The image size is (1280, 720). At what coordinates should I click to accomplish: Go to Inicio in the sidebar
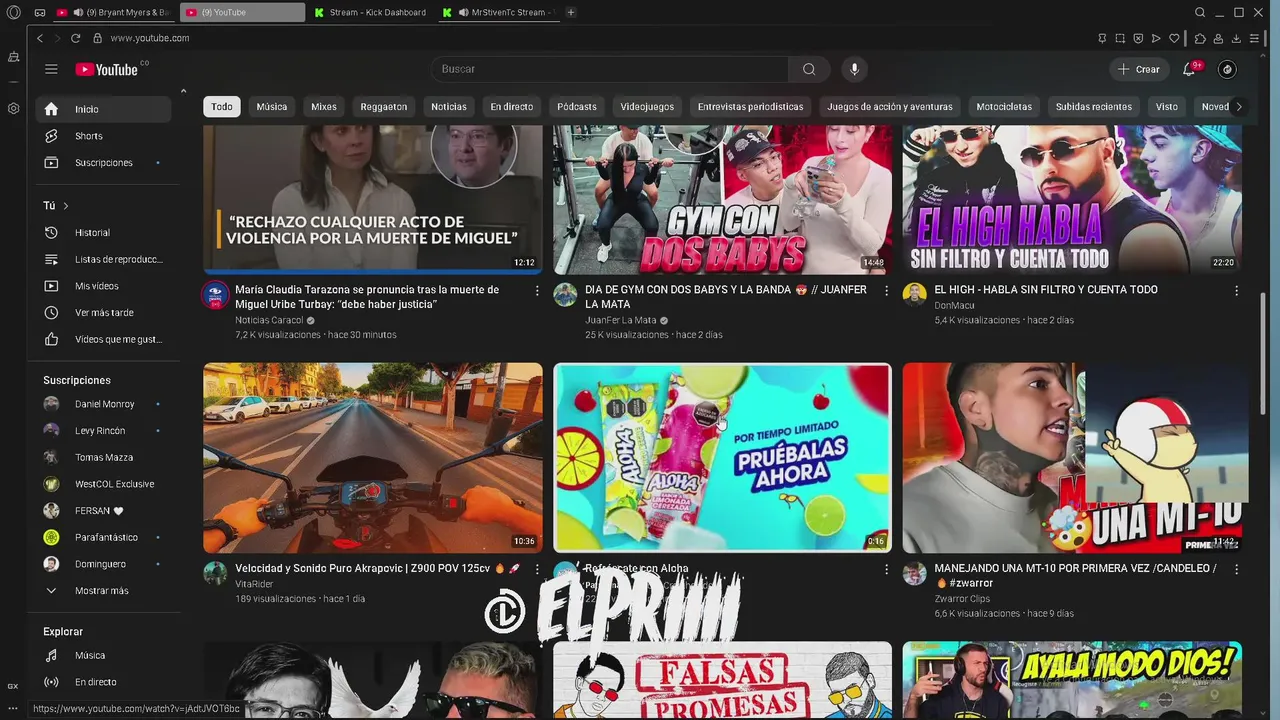click(104, 109)
